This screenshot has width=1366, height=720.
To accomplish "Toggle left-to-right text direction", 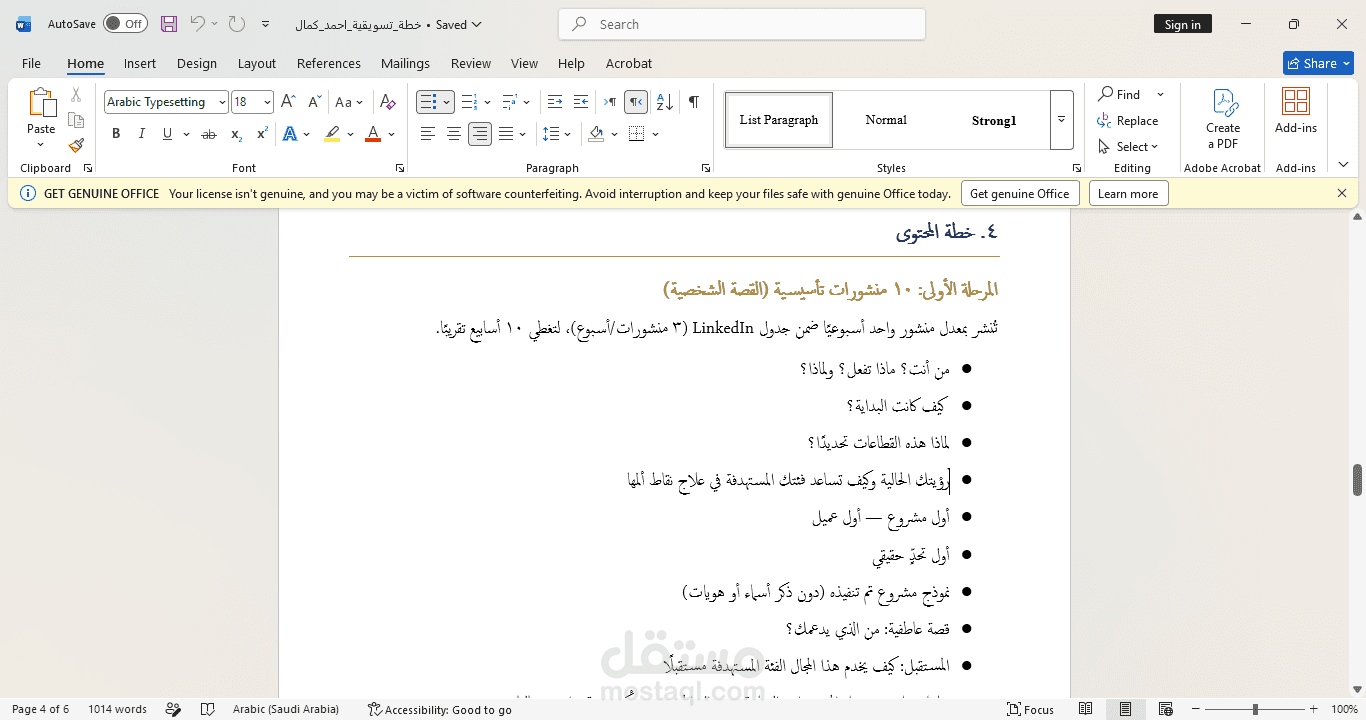I will pyautogui.click(x=610, y=102).
